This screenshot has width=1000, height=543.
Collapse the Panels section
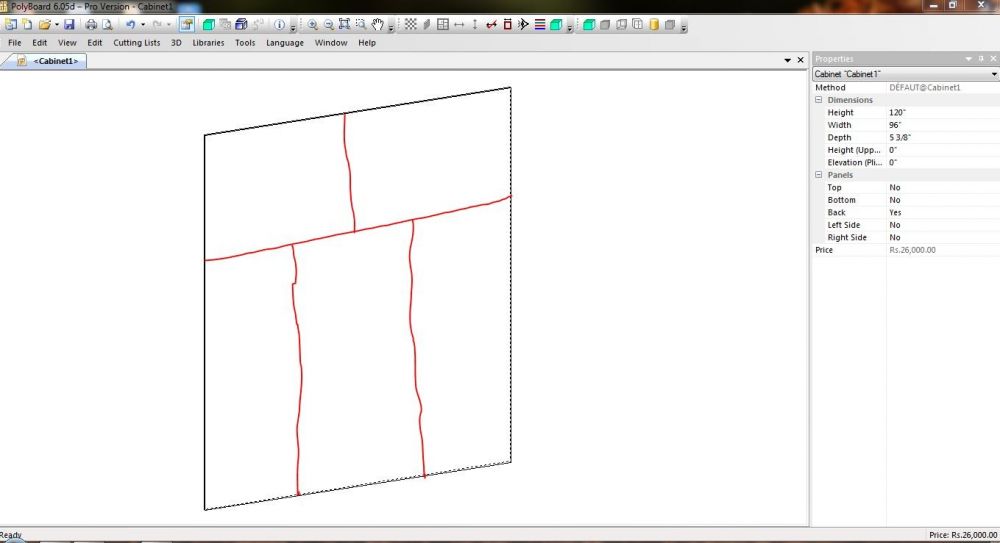coord(819,175)
